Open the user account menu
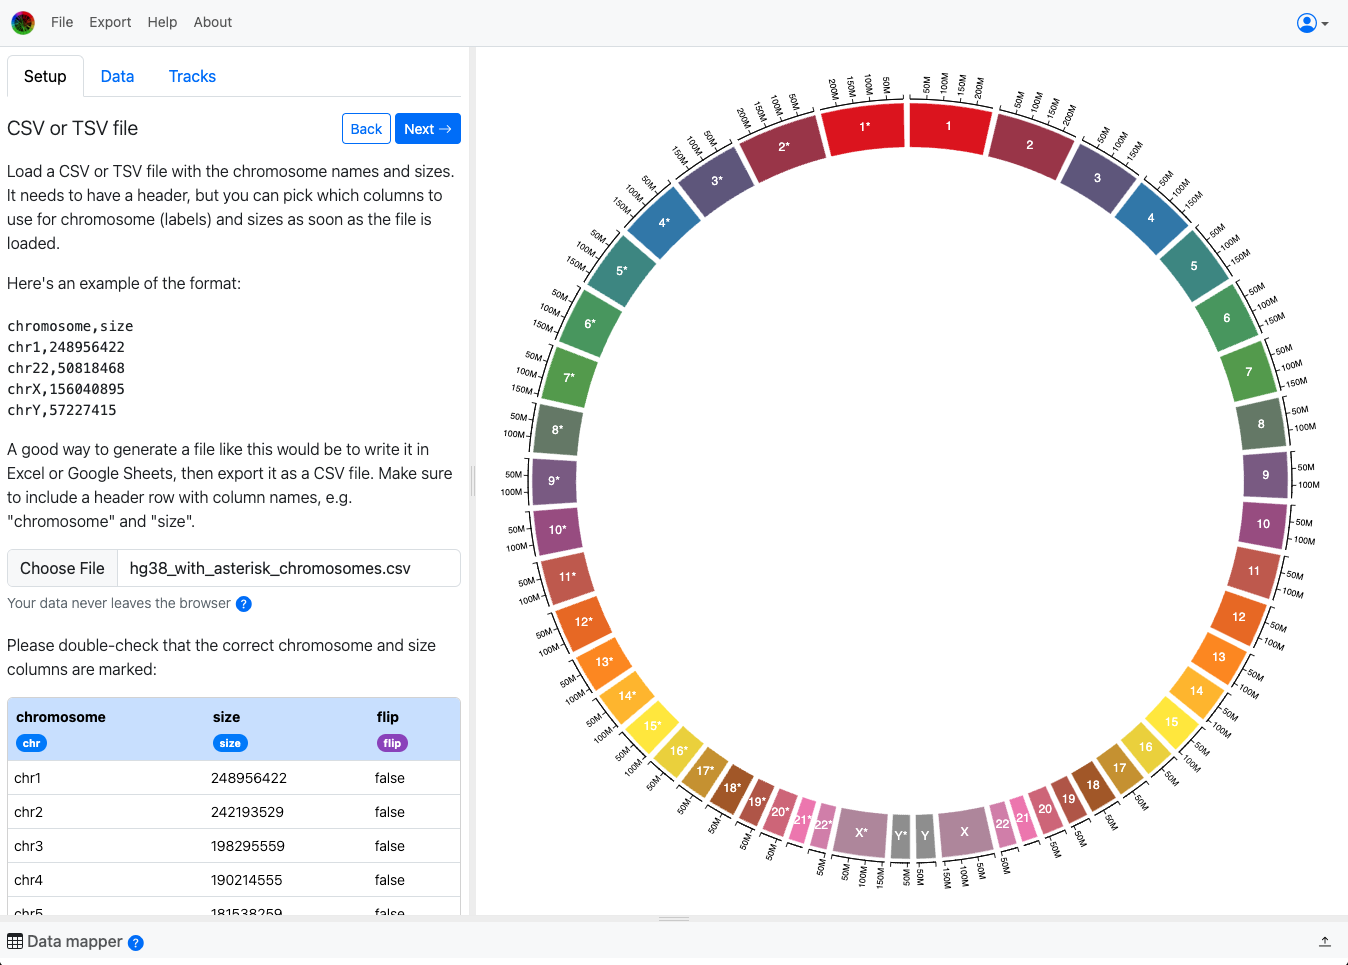The height and width of the screenshot is (965, 1348). click(x=1312, y=23)
